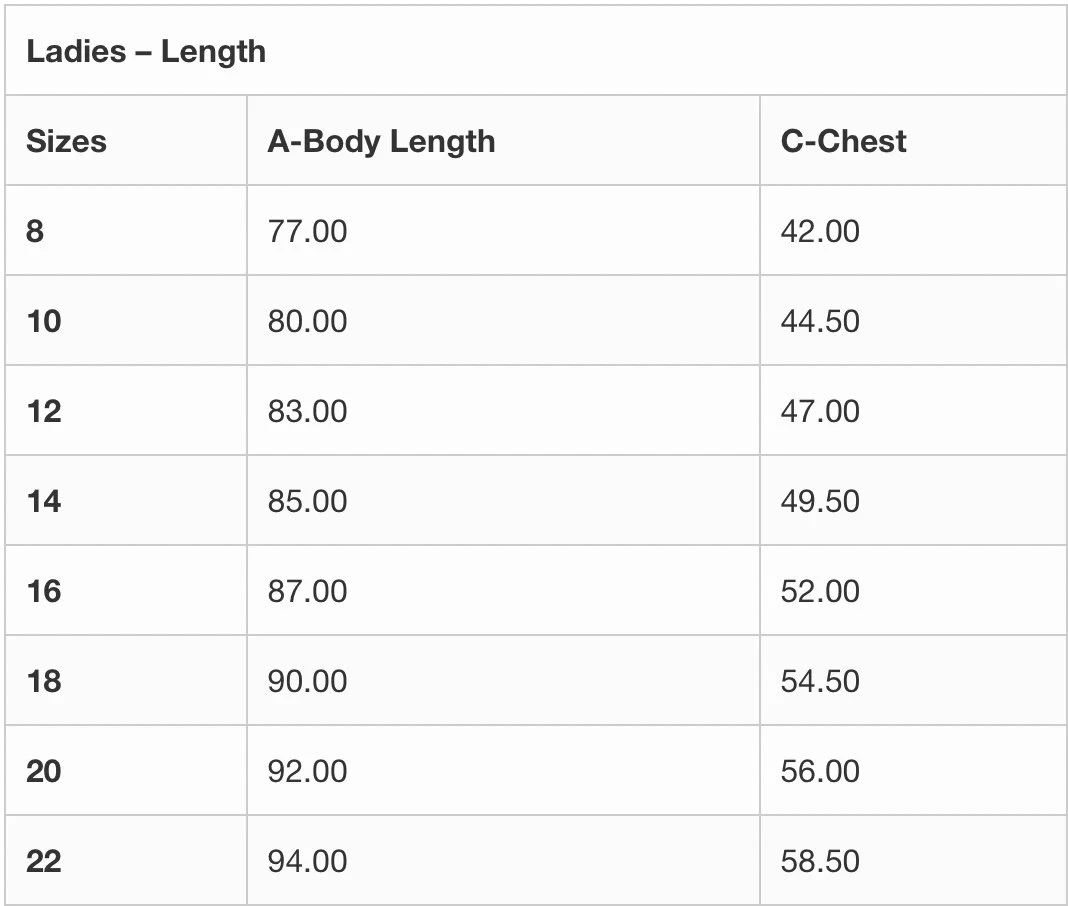Click the size 18 row label
Image resolution: width=1068 pixels, height=906 pixels.
43,681
